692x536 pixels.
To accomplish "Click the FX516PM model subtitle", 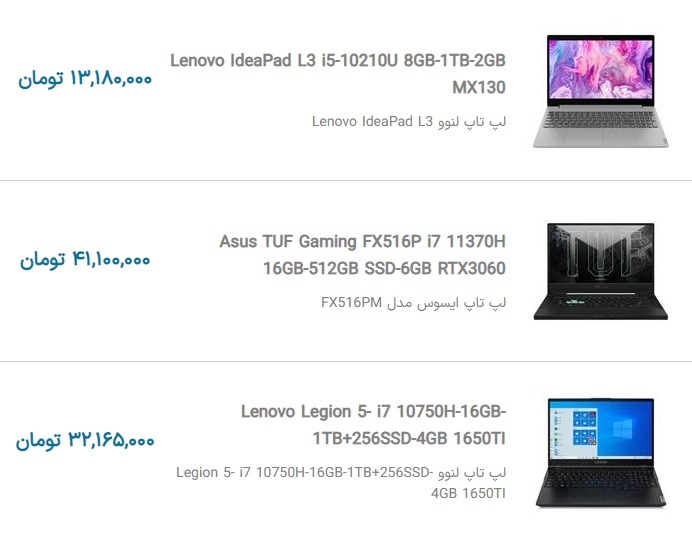I will click(x=413, y=303).
